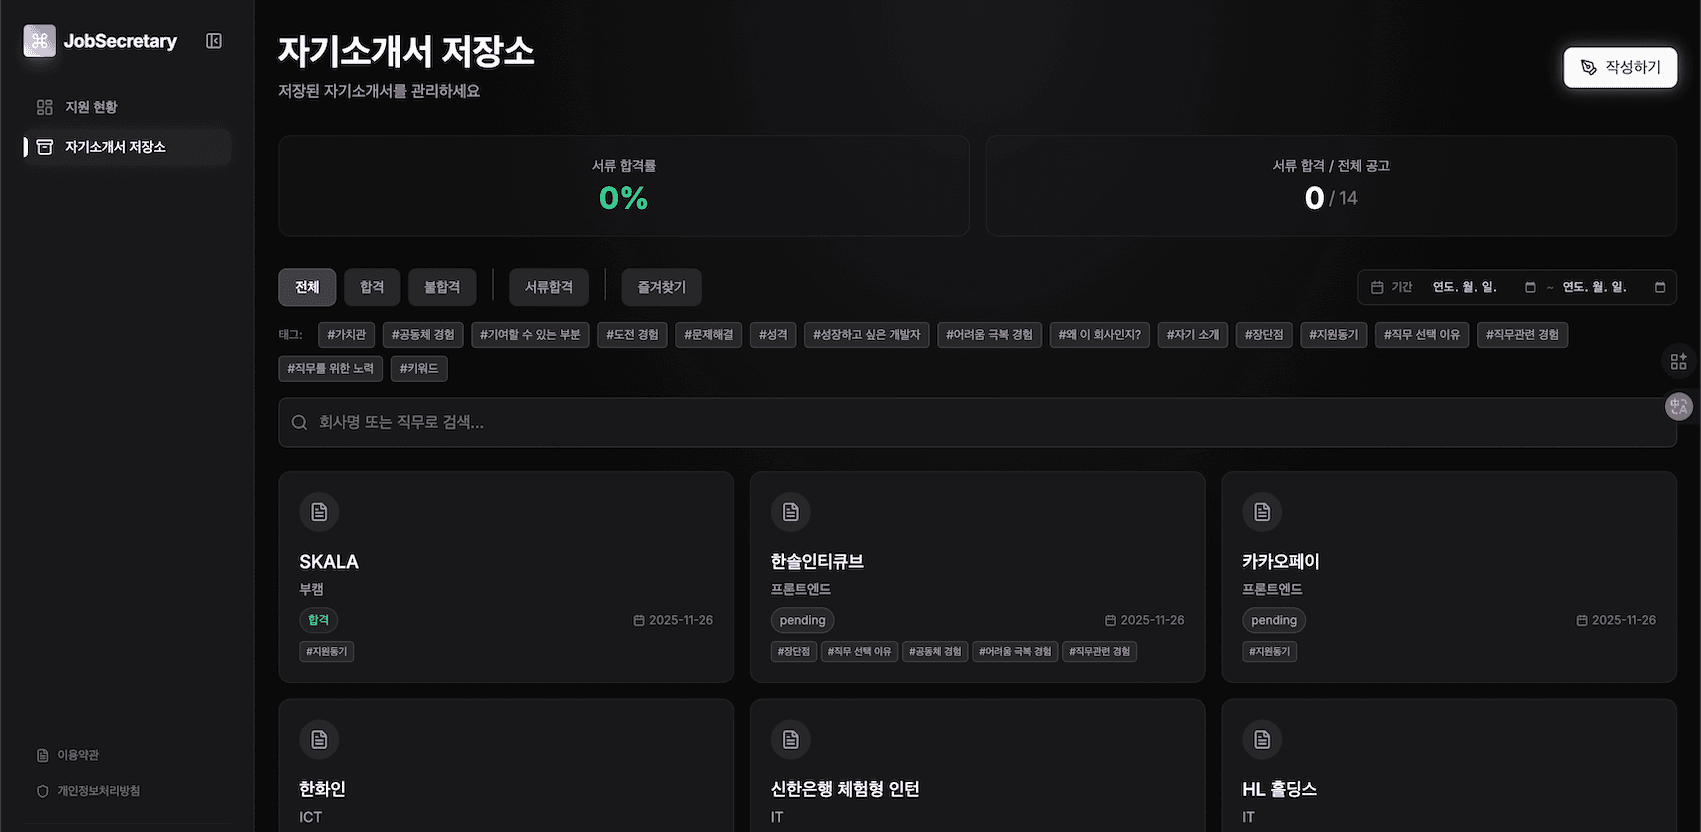Focus the 회사명 또는 직무로 검색 search field
The height and width of the screenshot is (832, 1701).
click(977, 423)
